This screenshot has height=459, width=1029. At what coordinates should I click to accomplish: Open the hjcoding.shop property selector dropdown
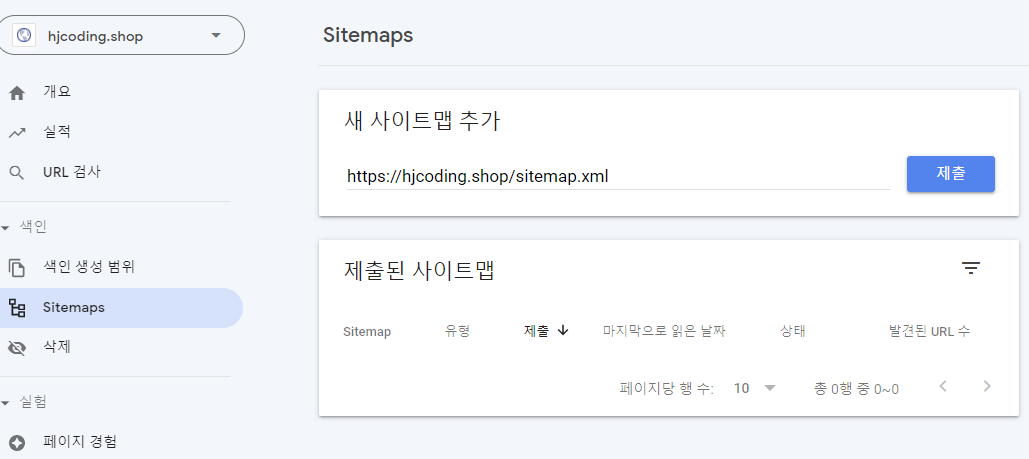120,35
